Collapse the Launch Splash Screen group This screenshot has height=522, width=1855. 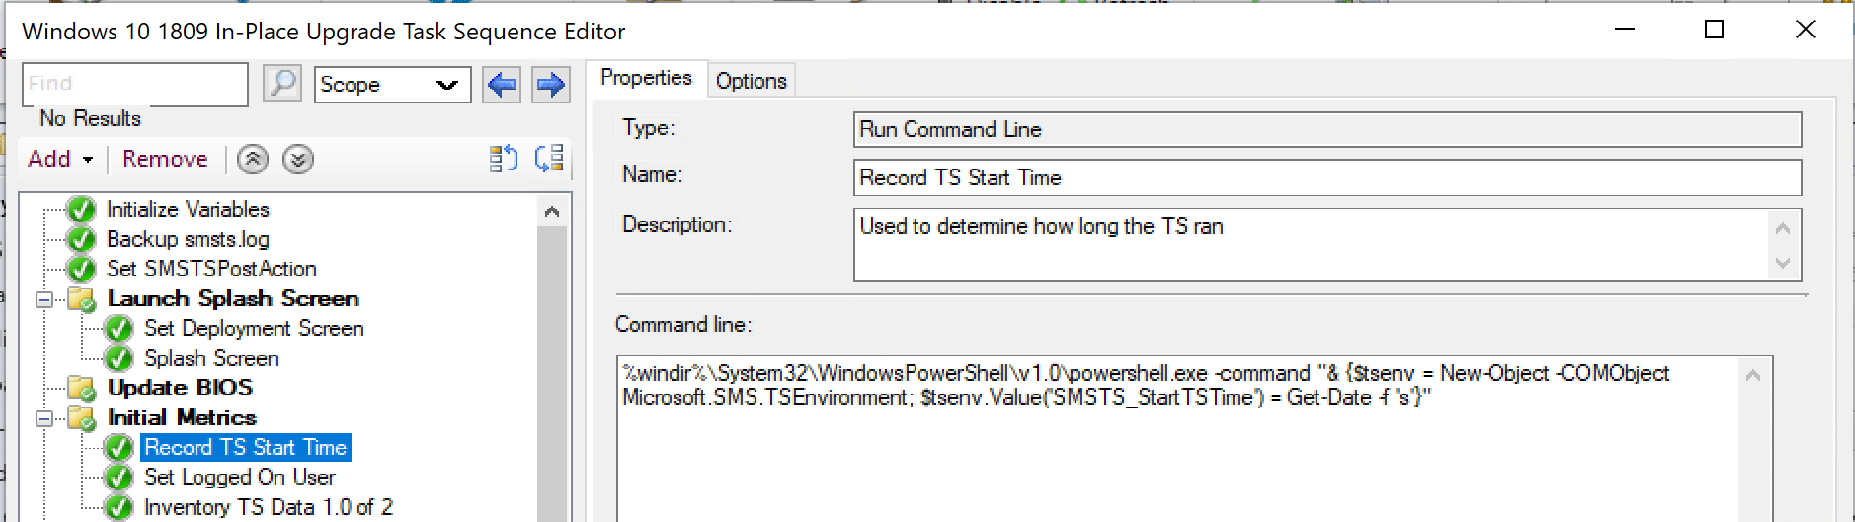tap(44, 299)
